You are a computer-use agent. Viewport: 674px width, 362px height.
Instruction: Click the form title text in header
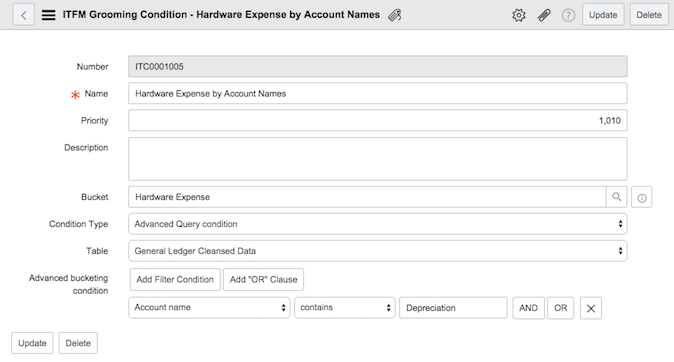tap(221, 15)
